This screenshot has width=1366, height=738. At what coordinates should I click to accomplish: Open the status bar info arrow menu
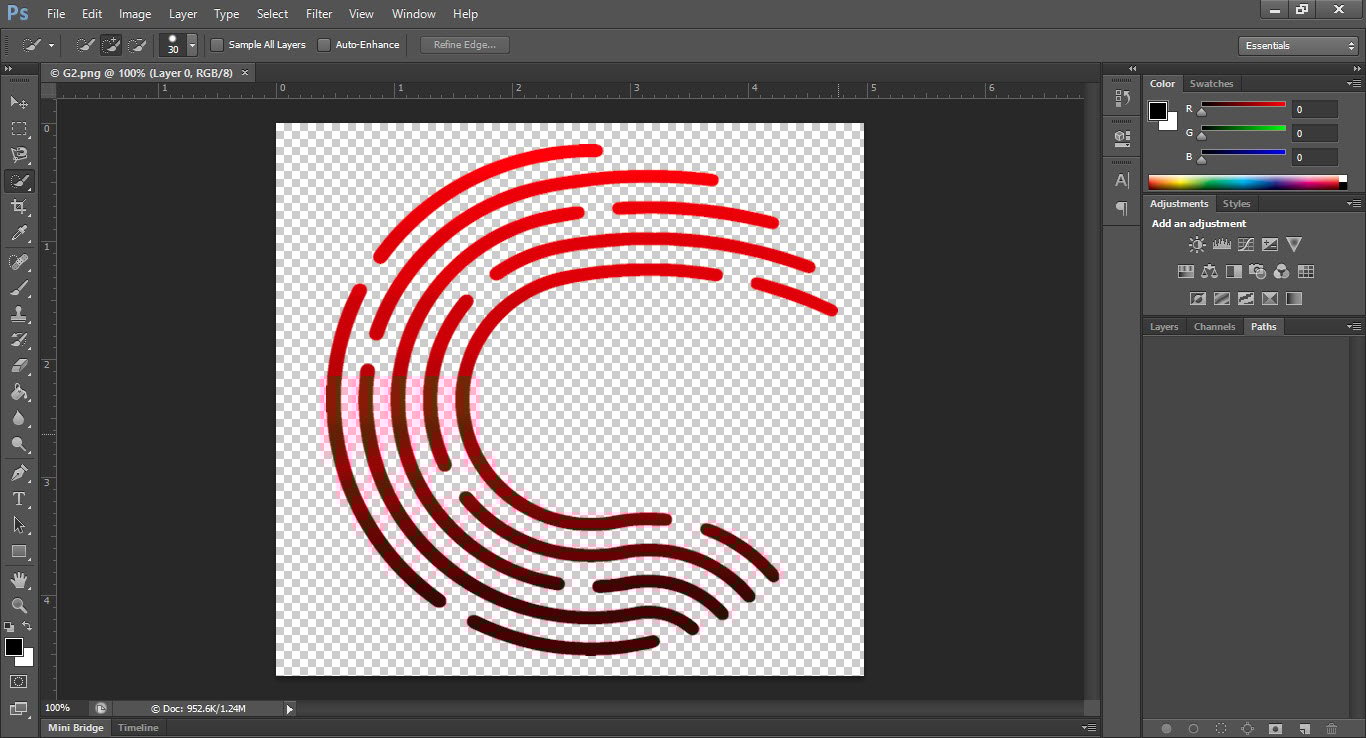click(290, 709)
